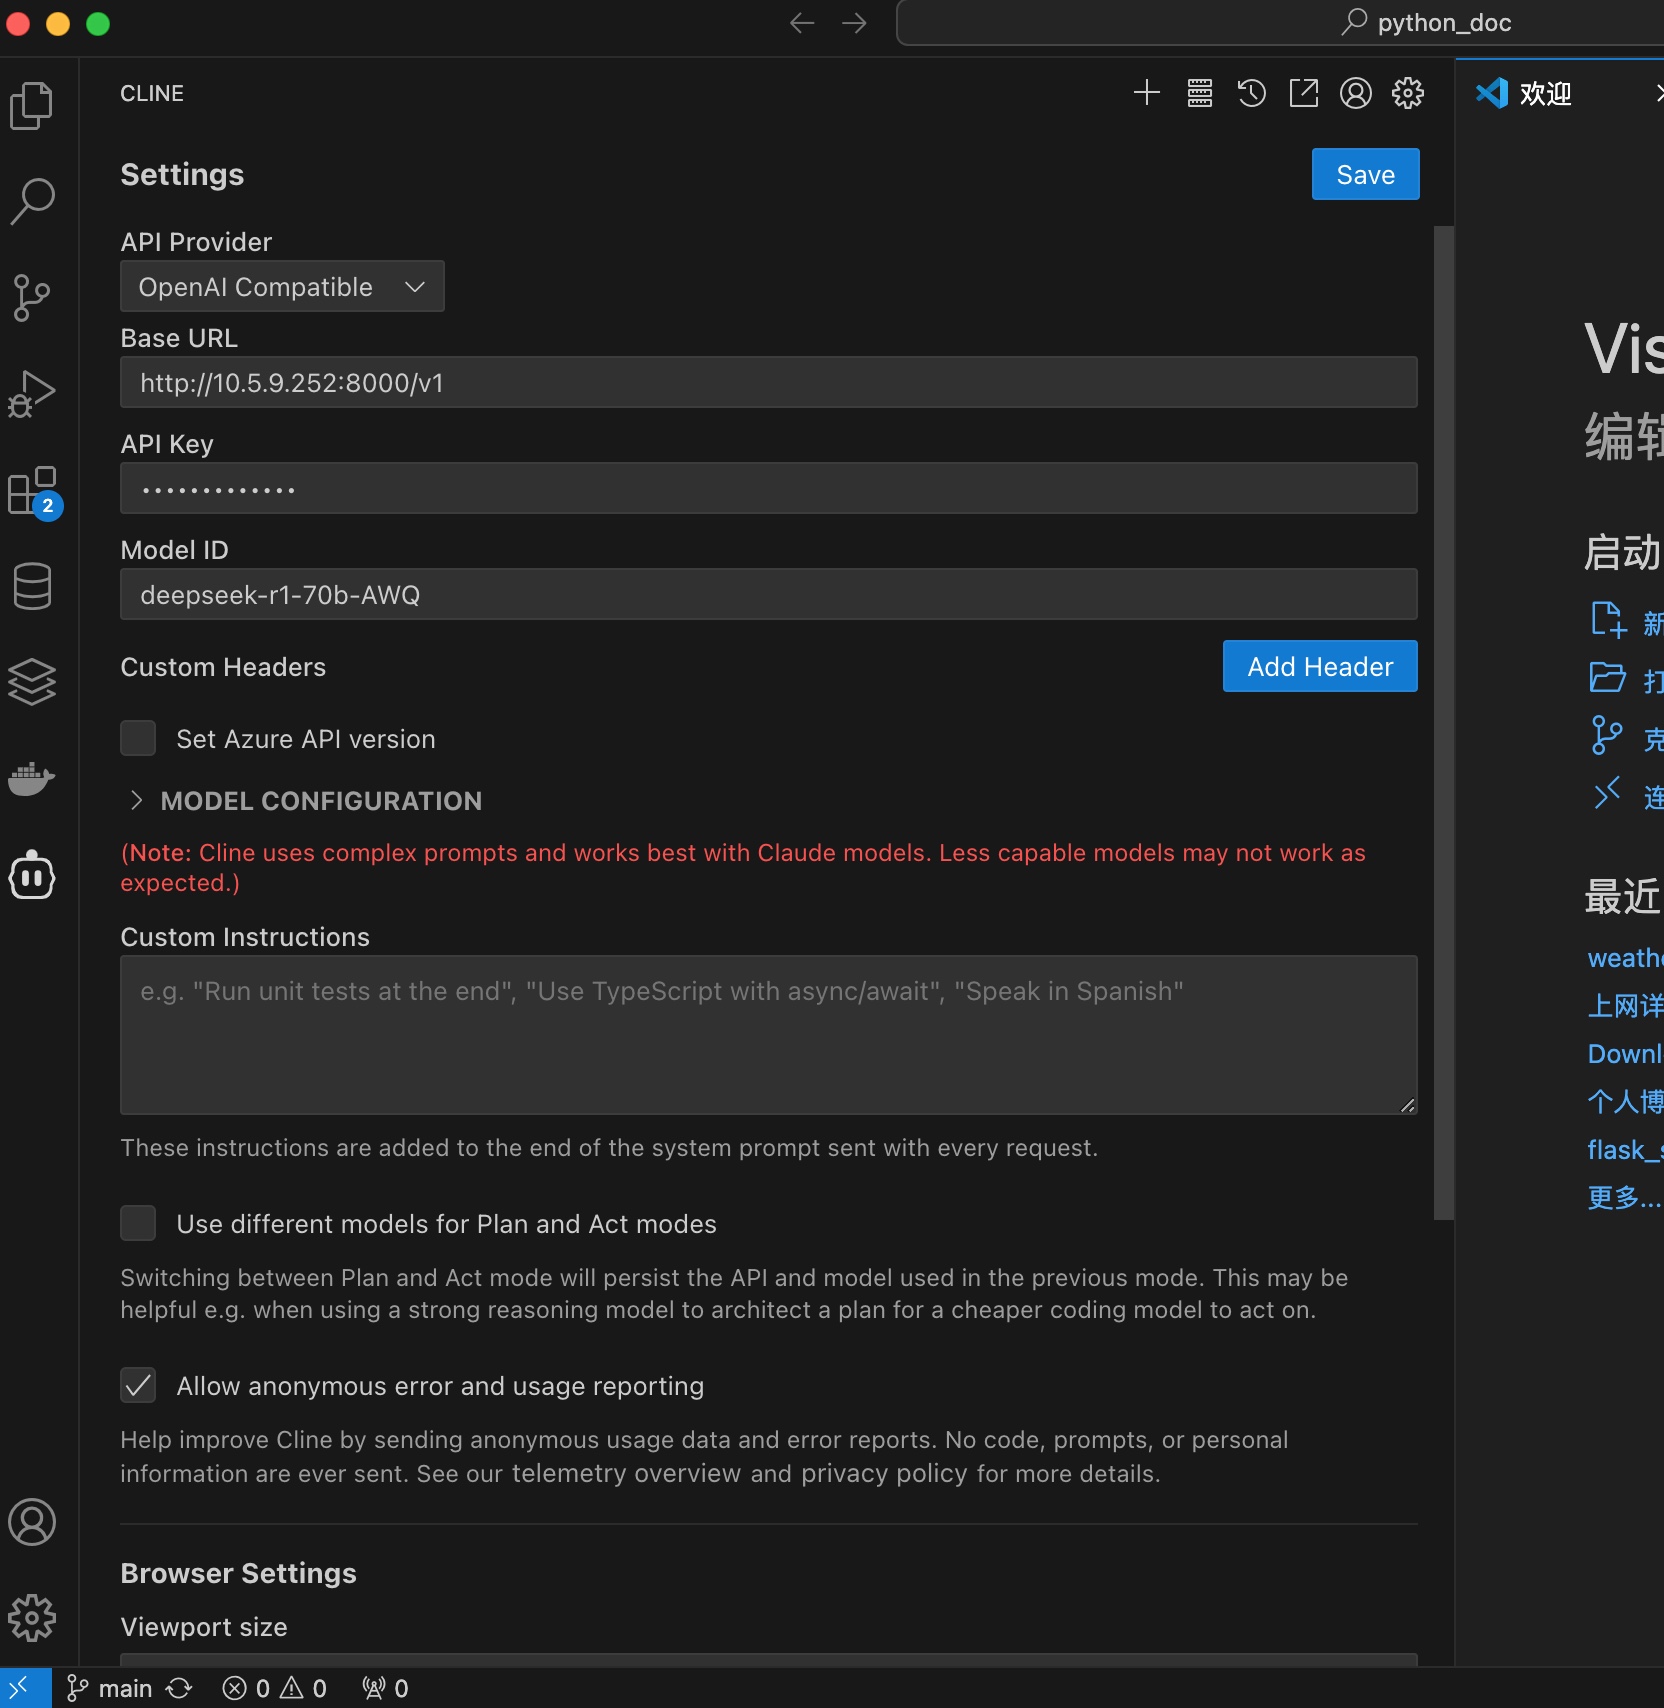This screenshot has height=1708, width=1664.
Task: Synchronize changes icon in status bar
Action: tap(179, 1688)
